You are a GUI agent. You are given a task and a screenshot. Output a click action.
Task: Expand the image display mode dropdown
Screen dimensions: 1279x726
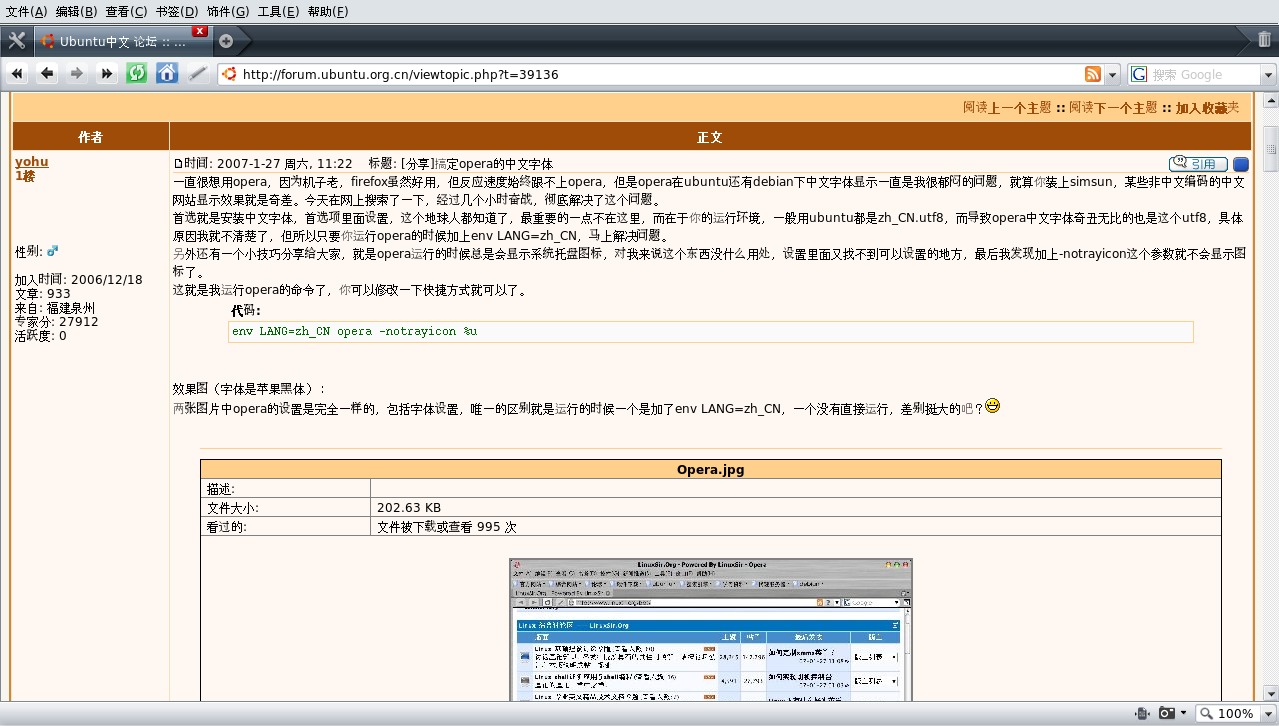[1184, 713]
